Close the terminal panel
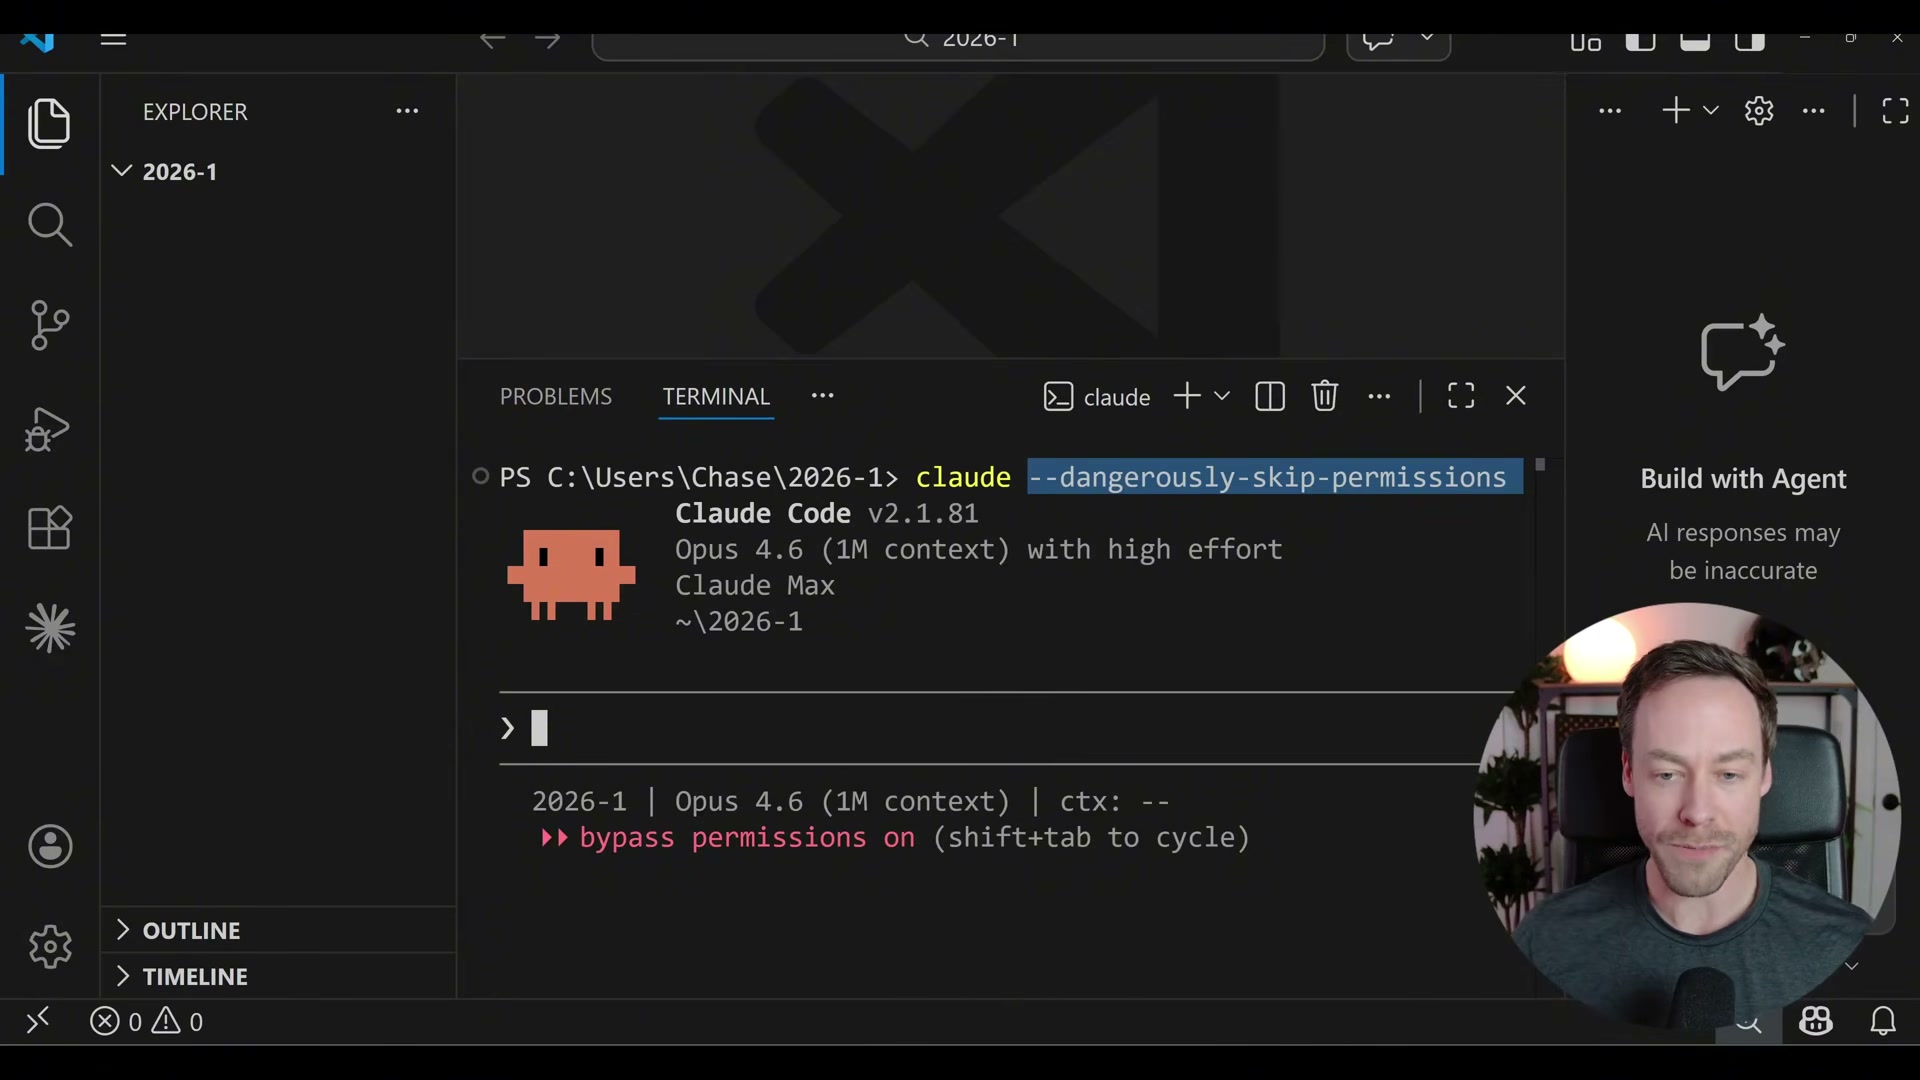The image size is (1920, 1080). [1516, 396]
